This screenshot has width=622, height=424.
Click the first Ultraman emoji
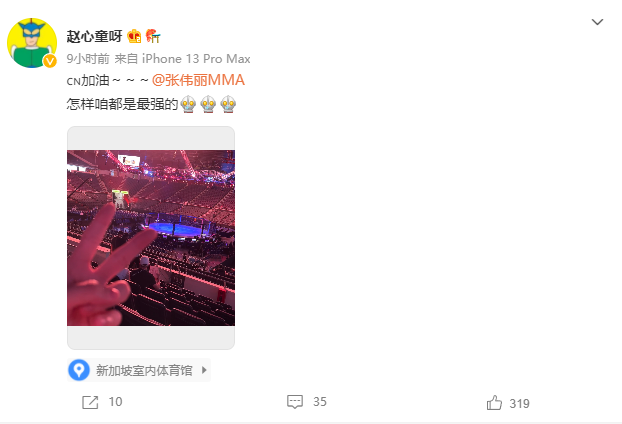188,104
